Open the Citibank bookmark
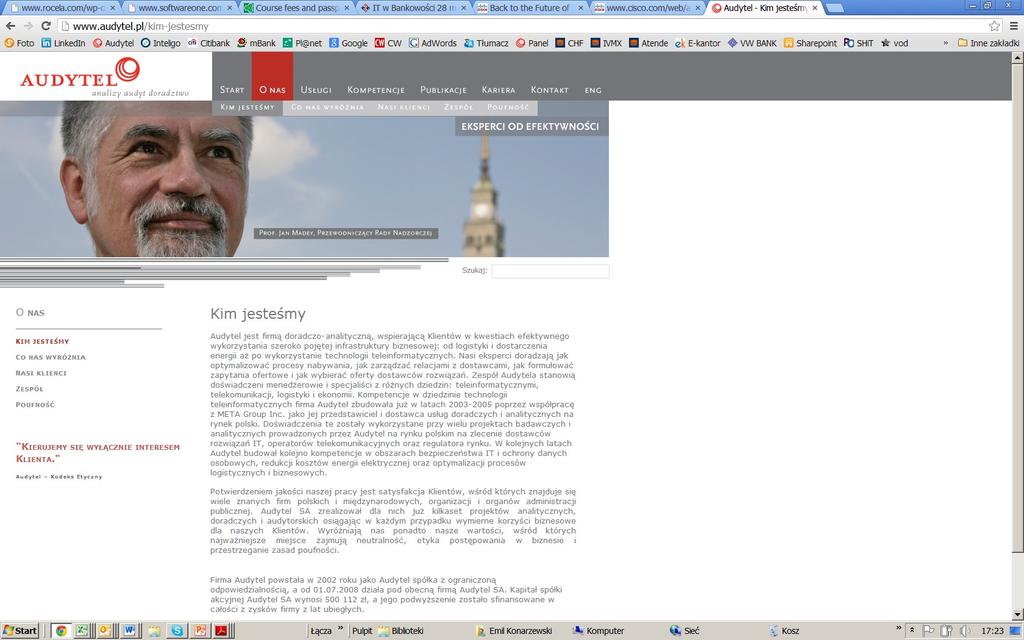The width and height of the screenshot is (1024, 640). (209, 43)
